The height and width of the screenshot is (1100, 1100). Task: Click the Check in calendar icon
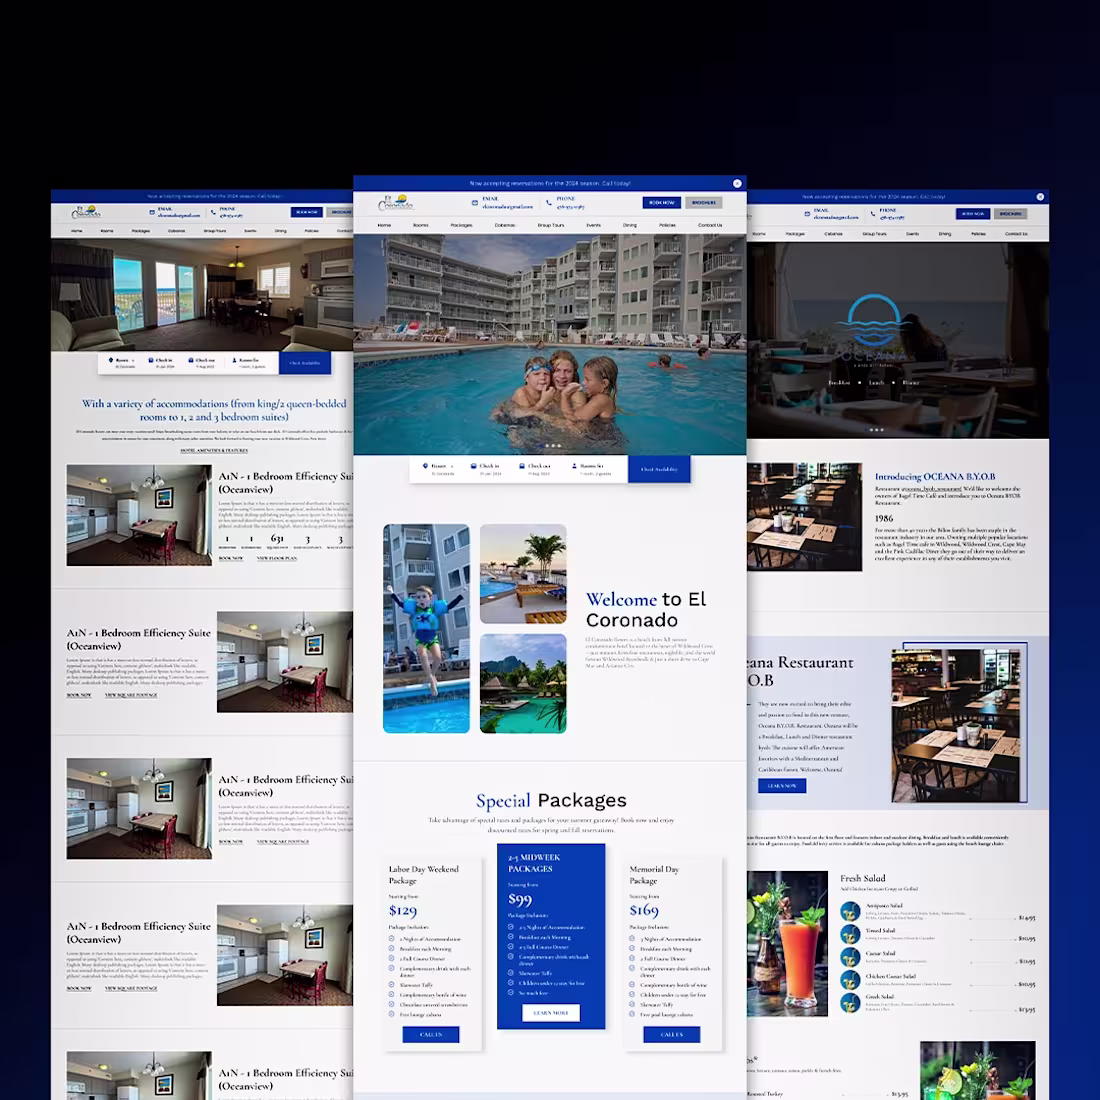pyautogui.click(x=474, y=466)
